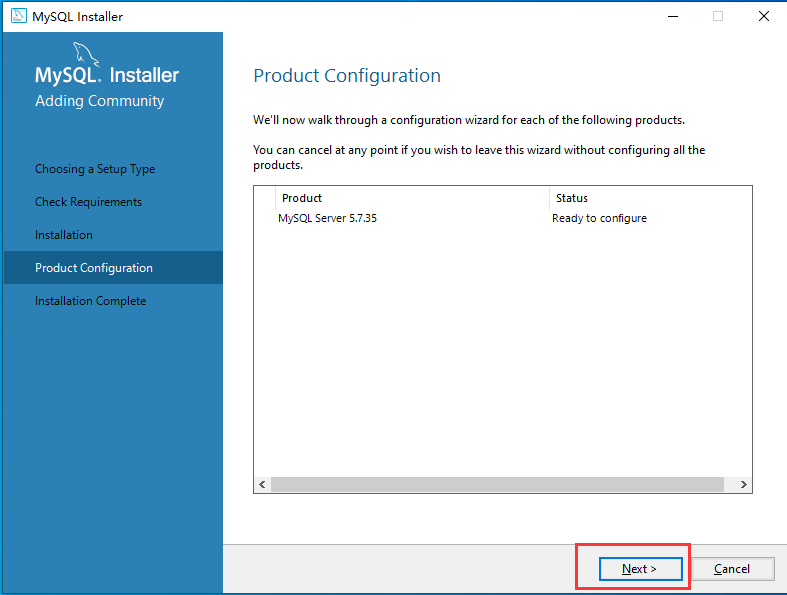Image resolution: width=787 pixels, height=595 pixels.
Task: Go to Check Requirements step
Action: [x=88, y=202]
